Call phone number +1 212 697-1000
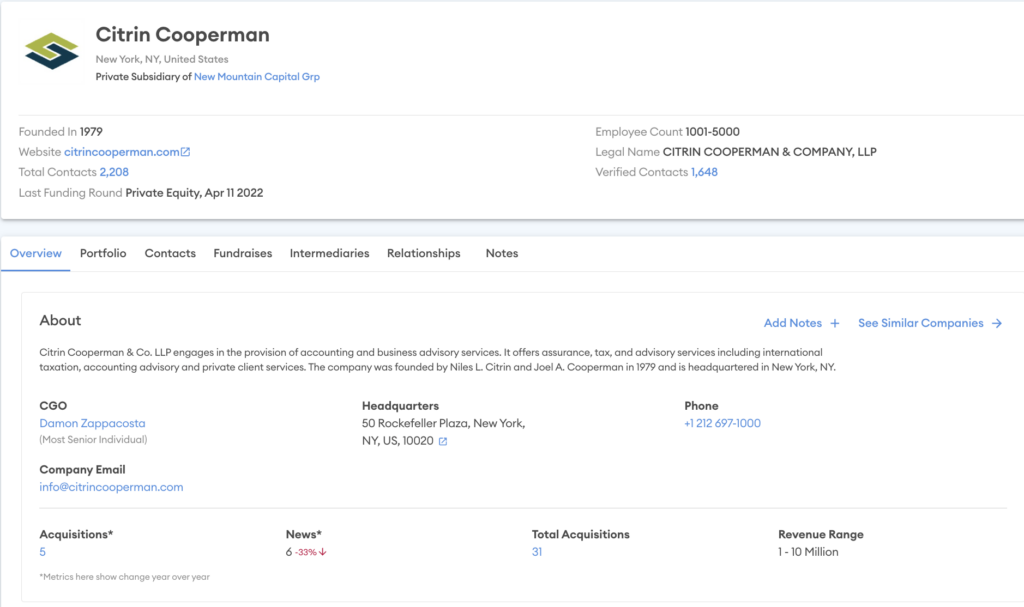This screenshot has height=607, width=1024. (x=722, y=423)
